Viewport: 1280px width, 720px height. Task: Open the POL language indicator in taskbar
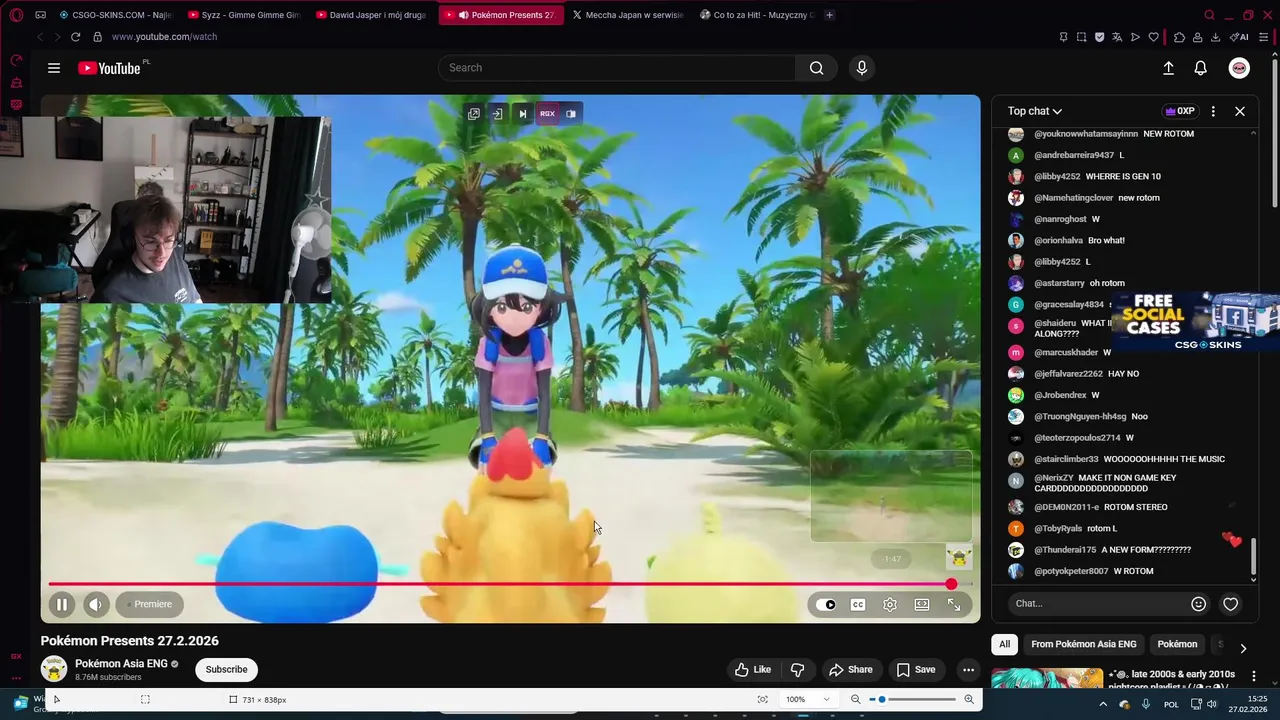pos(1171,705)
